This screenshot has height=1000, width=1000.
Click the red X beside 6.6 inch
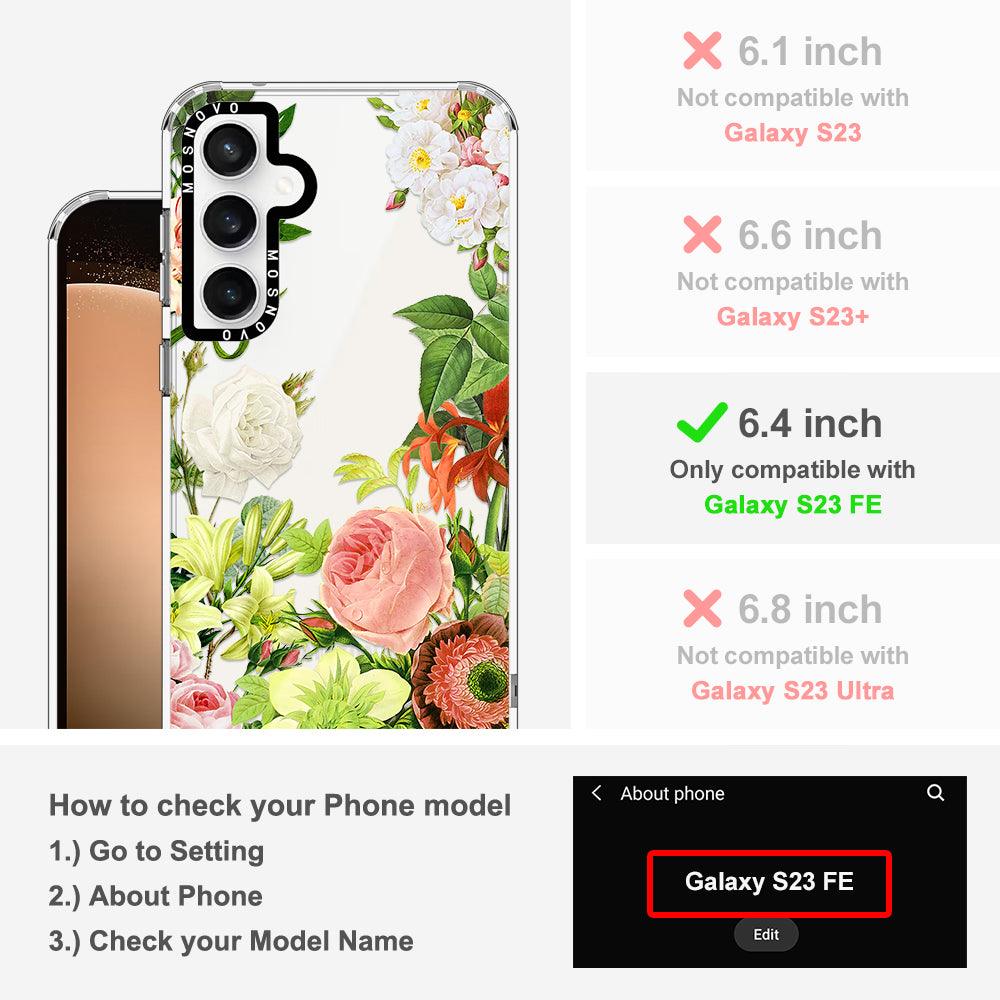[x=702, y=235]
